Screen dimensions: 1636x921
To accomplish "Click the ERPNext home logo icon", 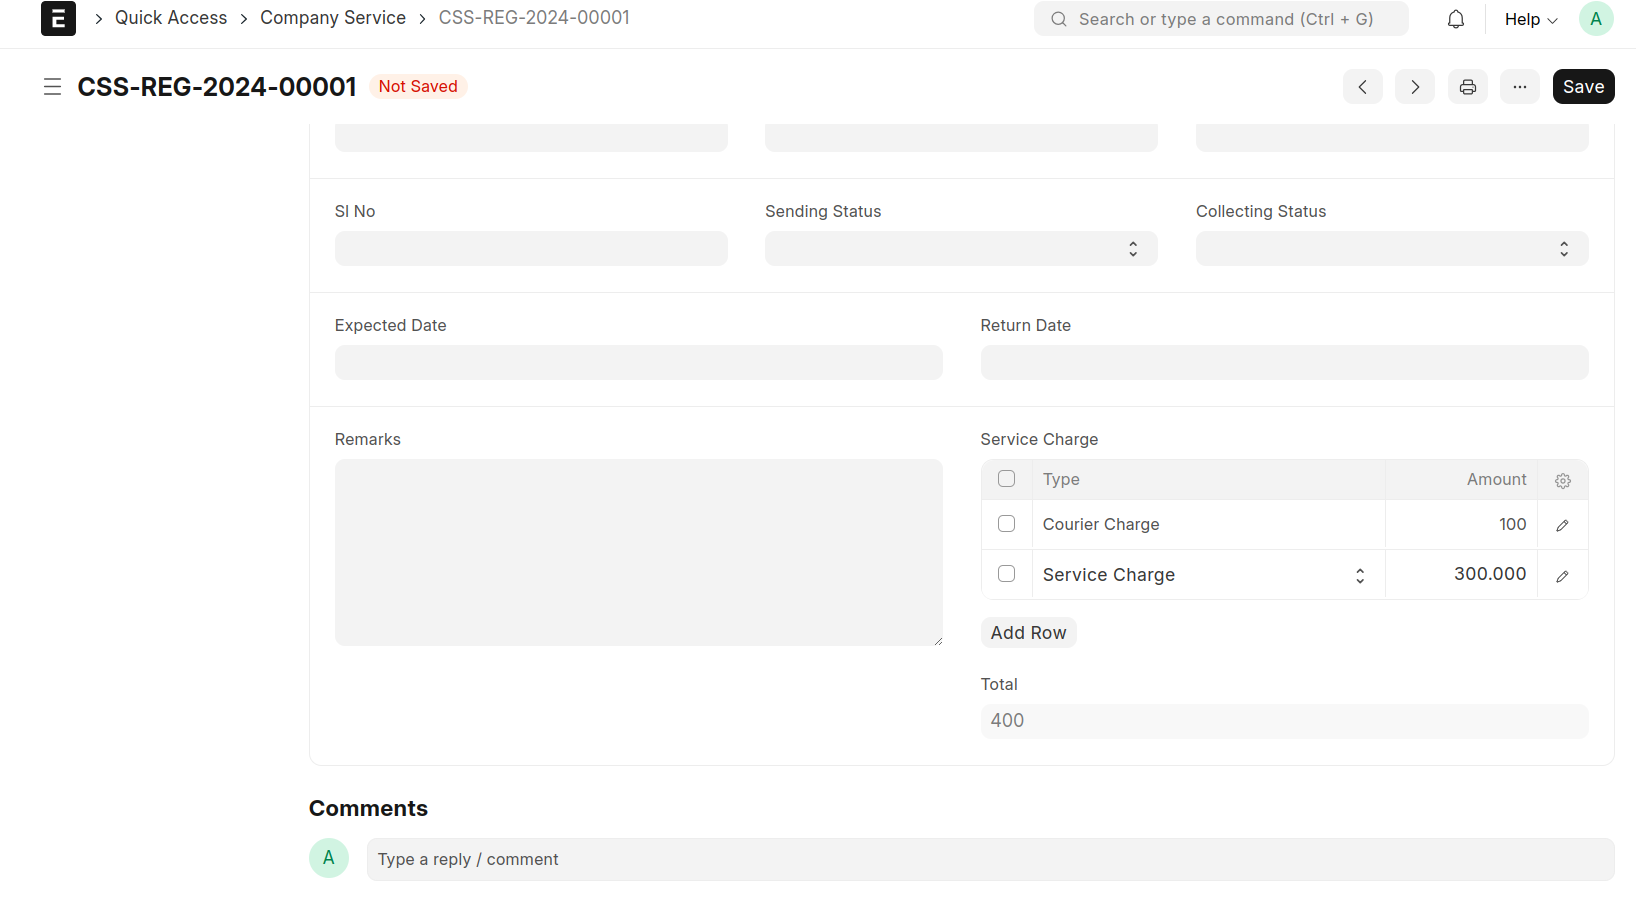I will [58, 18].
